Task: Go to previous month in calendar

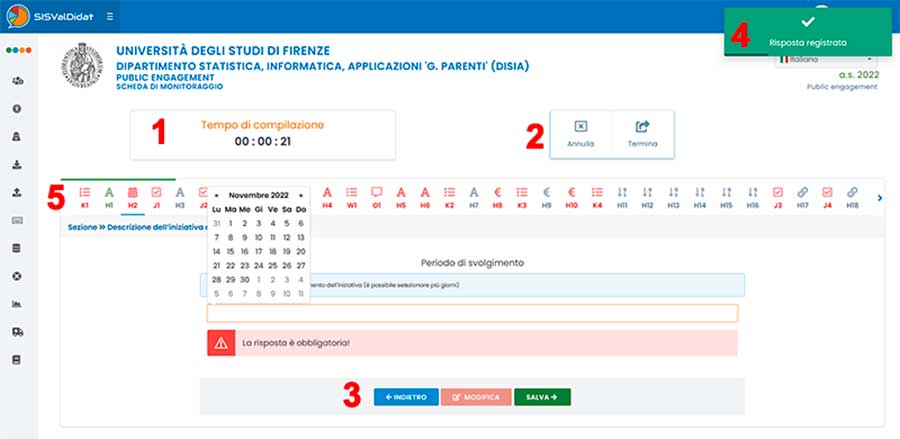Action: click(217, 195)
